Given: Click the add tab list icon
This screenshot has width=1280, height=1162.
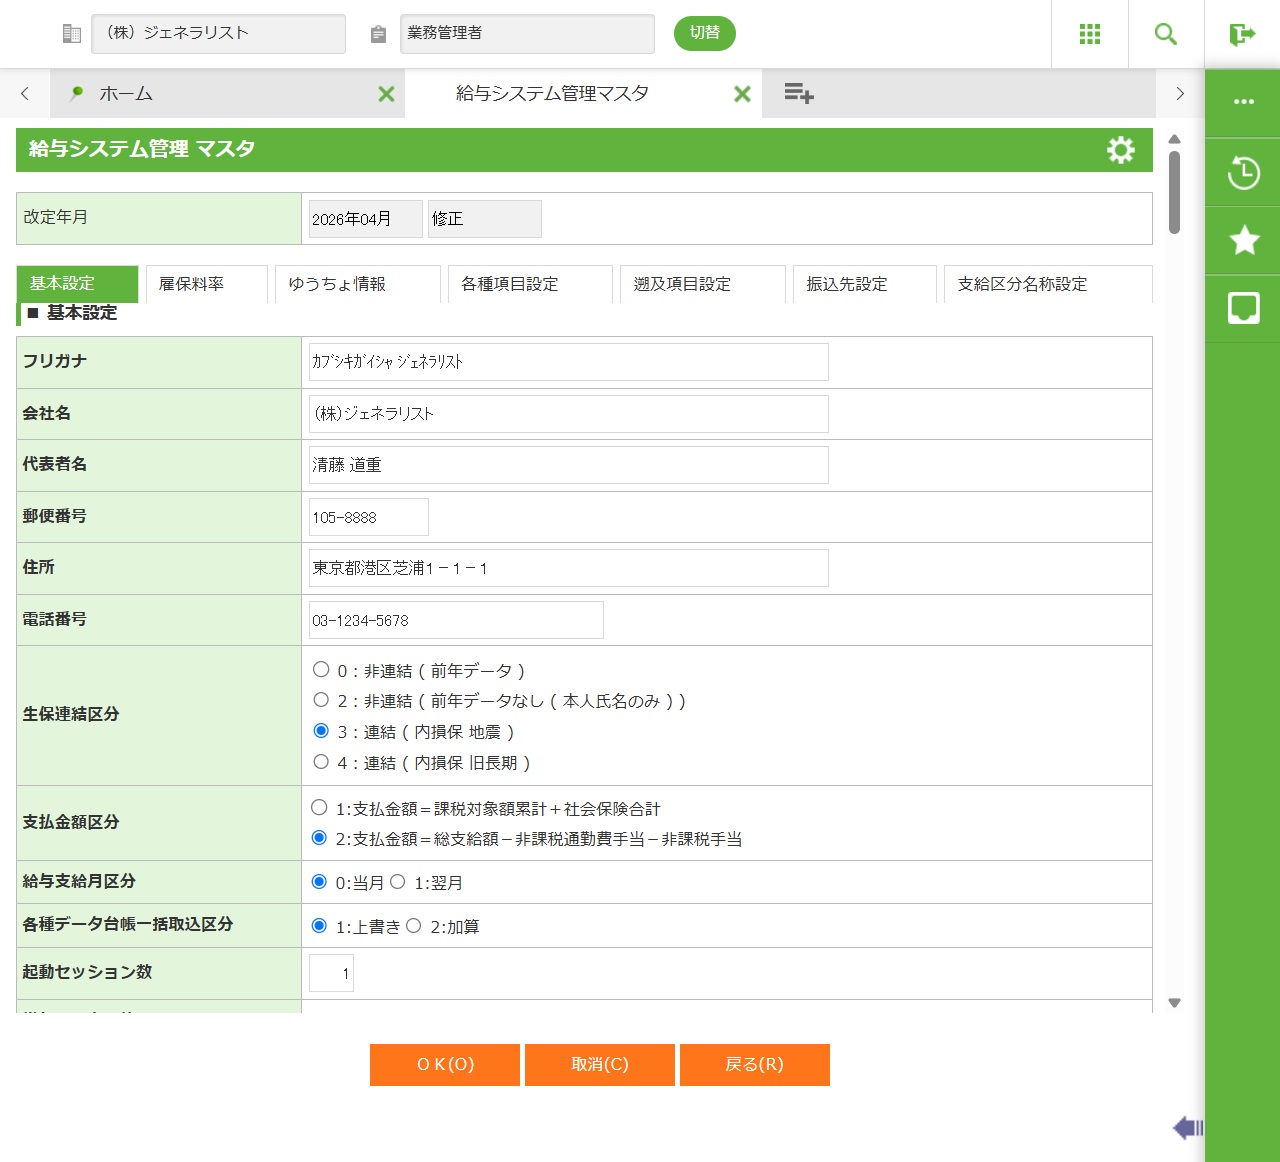Looking at the screenshot, I should [x=798, y=94].
